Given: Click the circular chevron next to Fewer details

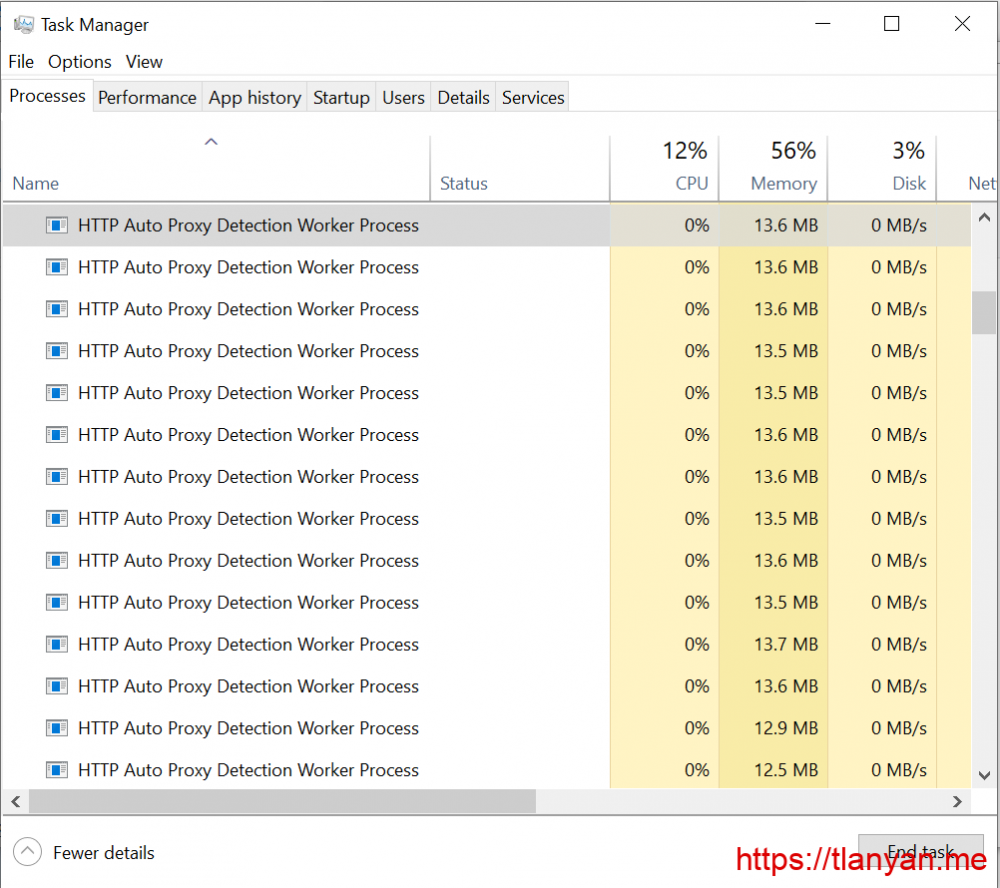Looking at the screenshot, I should pyautogui.click(x=27, y=852).
